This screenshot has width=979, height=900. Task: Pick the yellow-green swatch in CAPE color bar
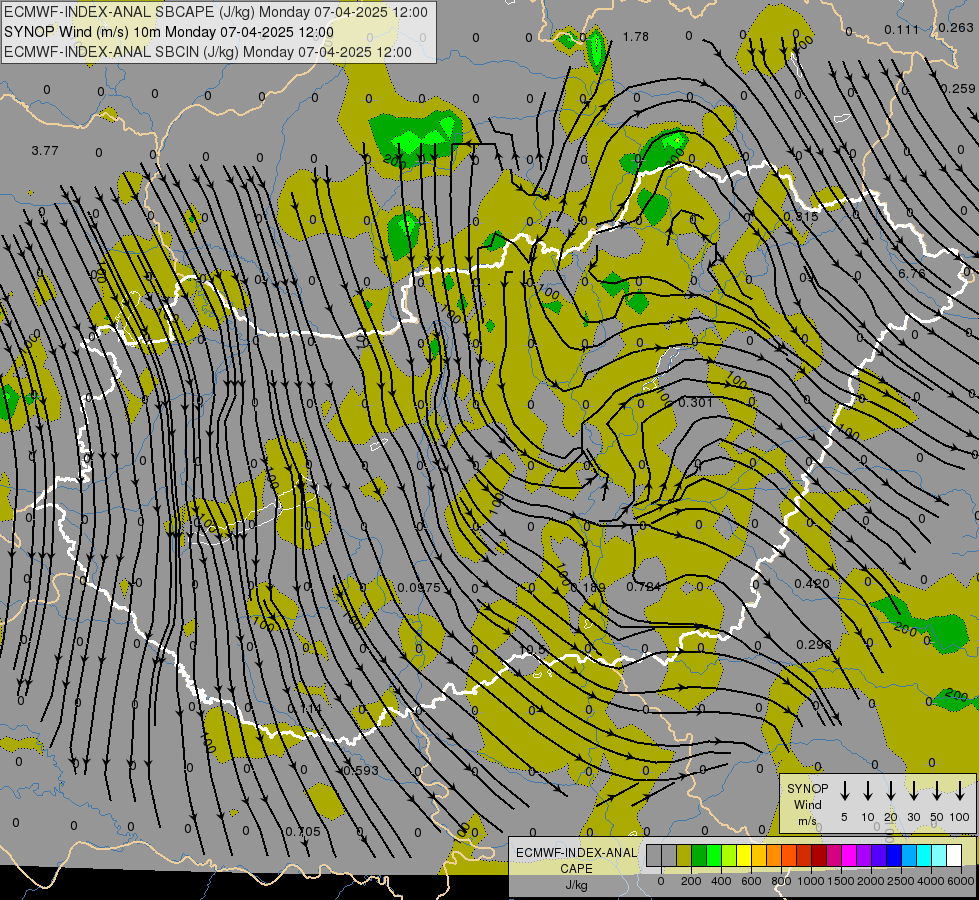(x=729, y=855)
